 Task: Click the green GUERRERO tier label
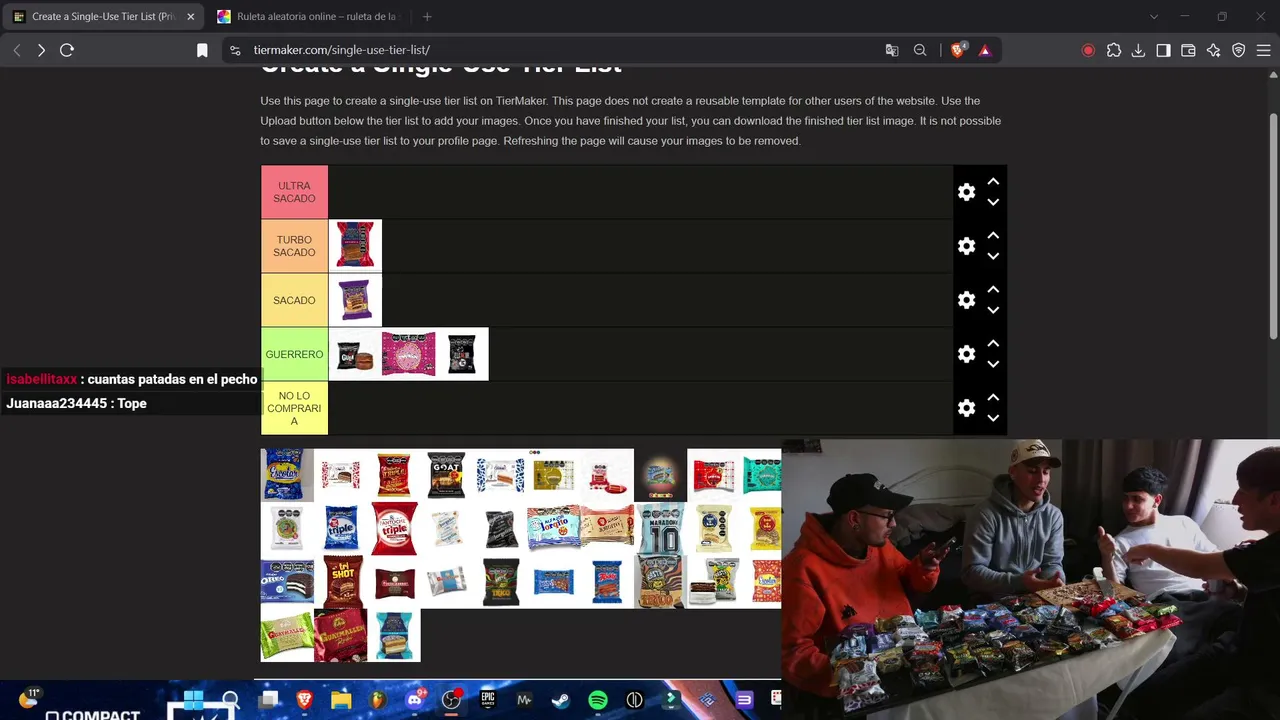tap(294, 354)
